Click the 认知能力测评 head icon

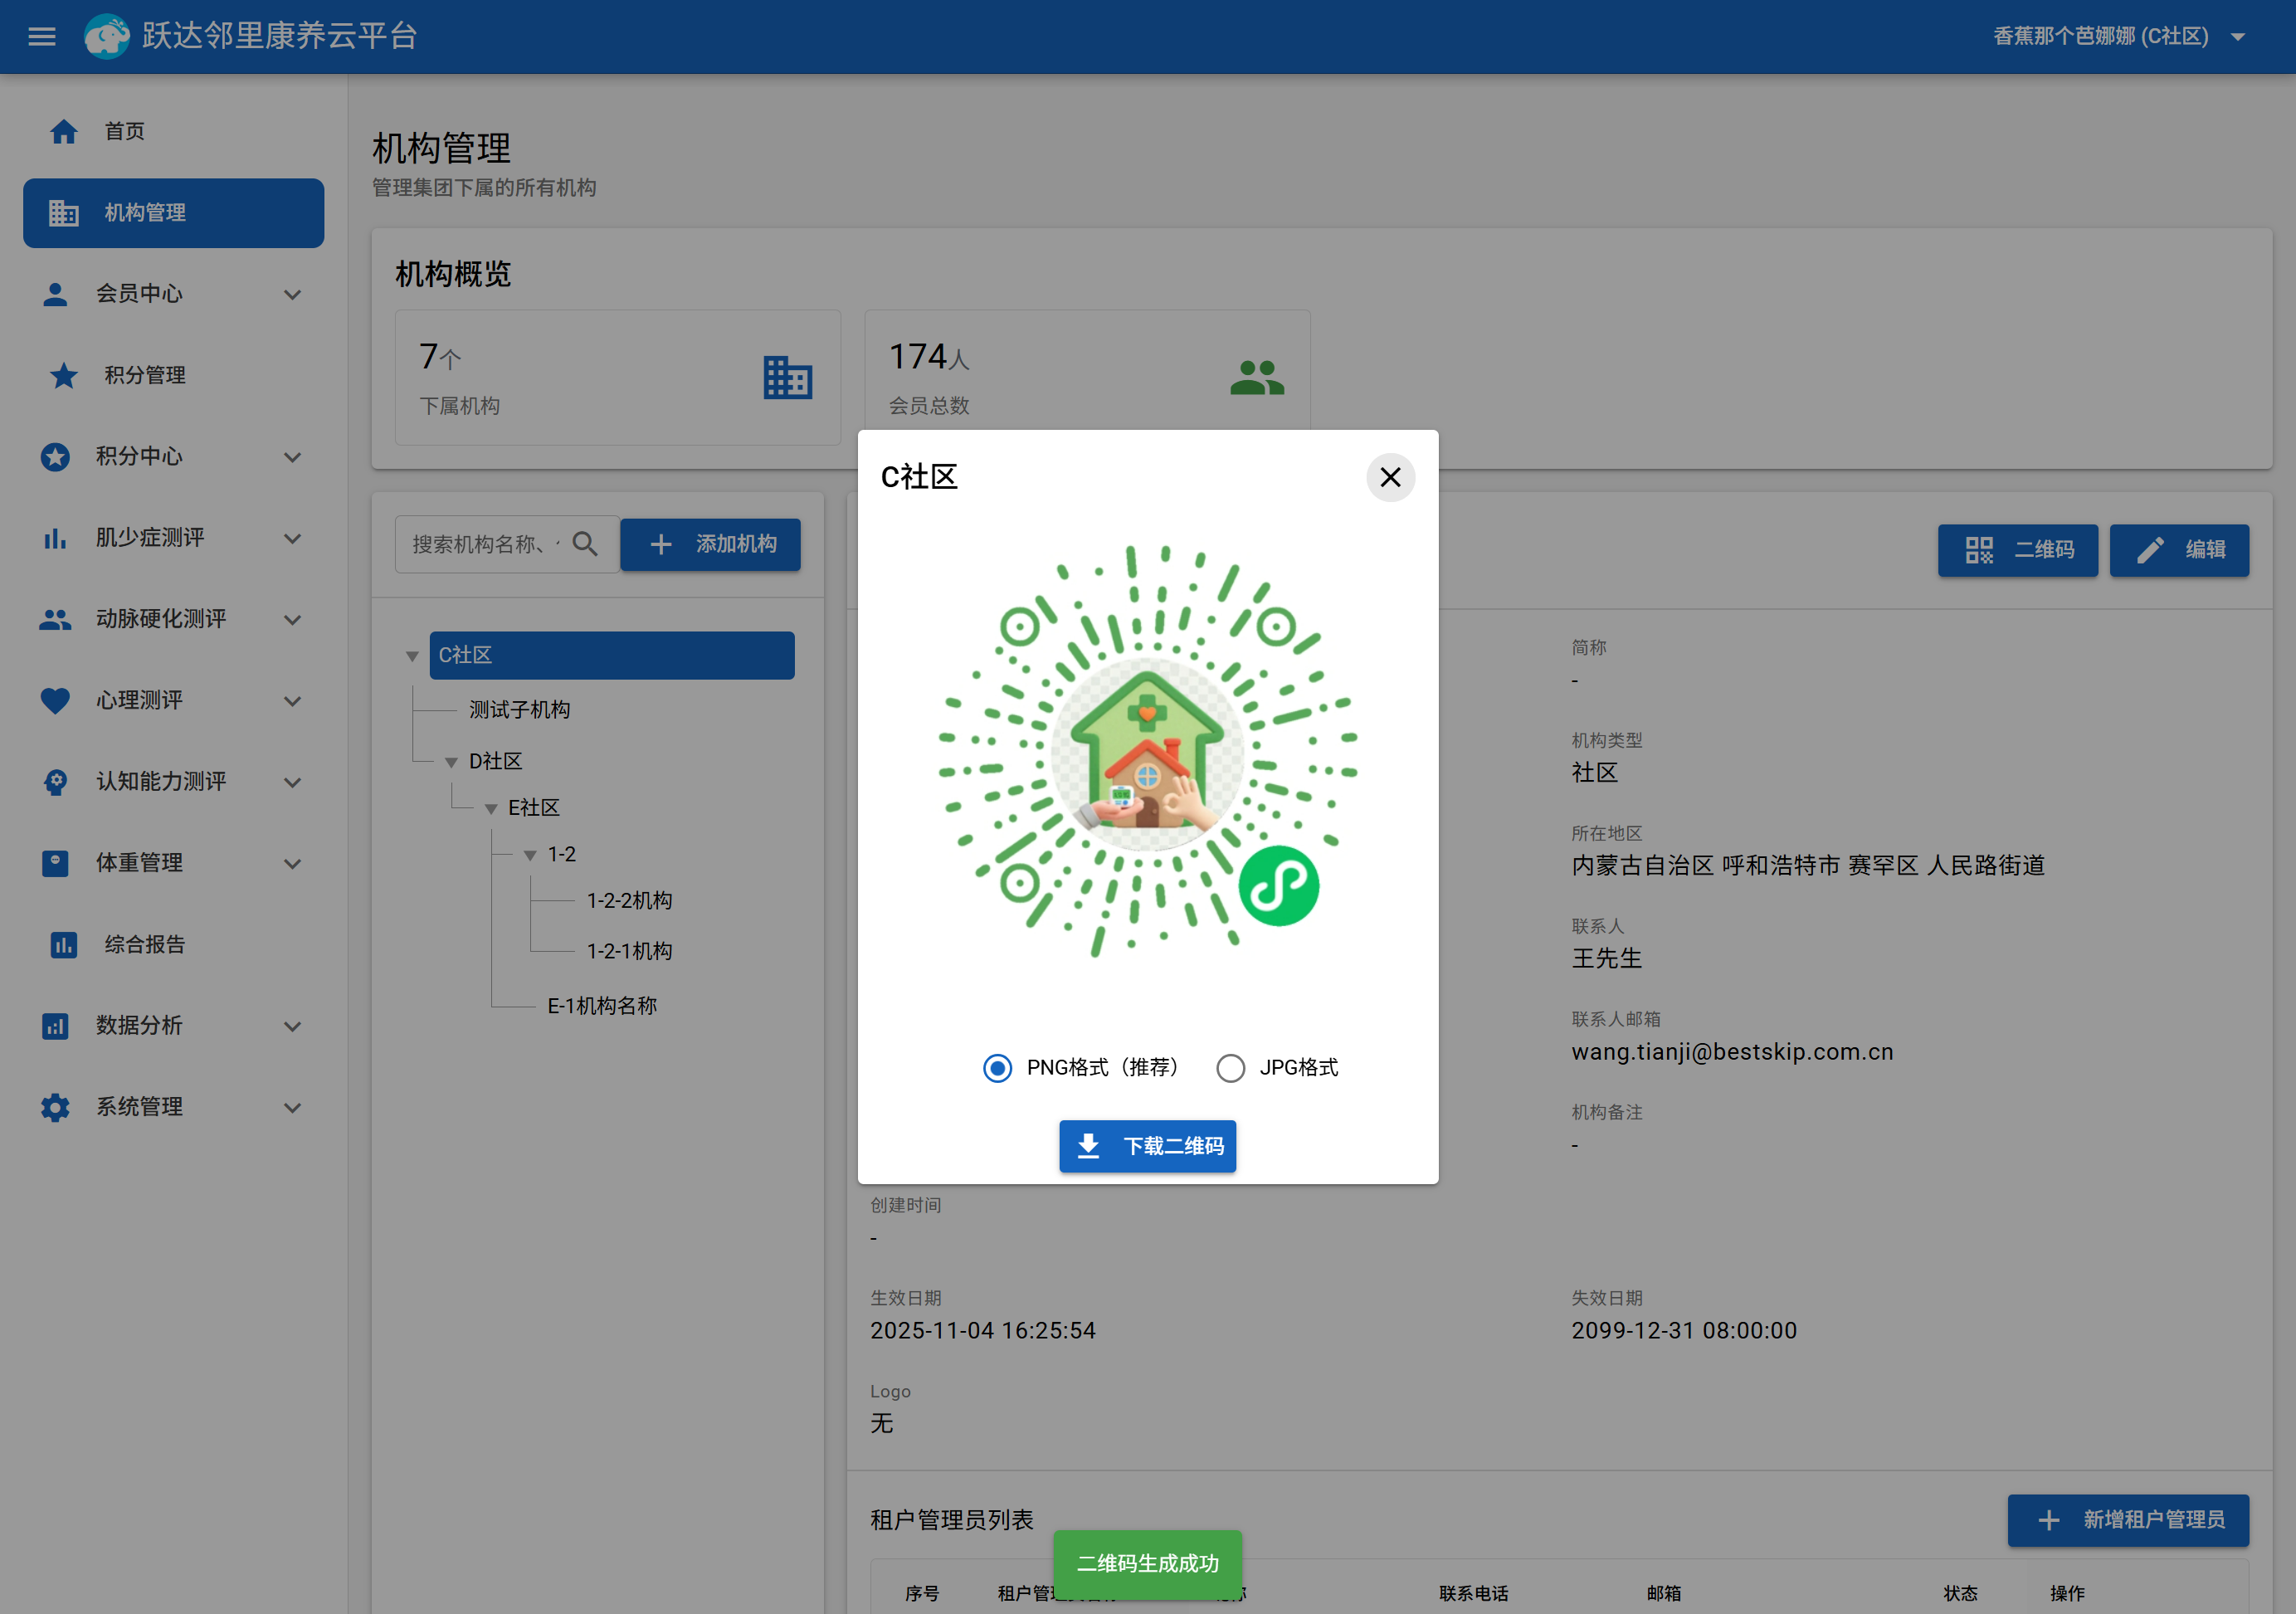point(55,782)
